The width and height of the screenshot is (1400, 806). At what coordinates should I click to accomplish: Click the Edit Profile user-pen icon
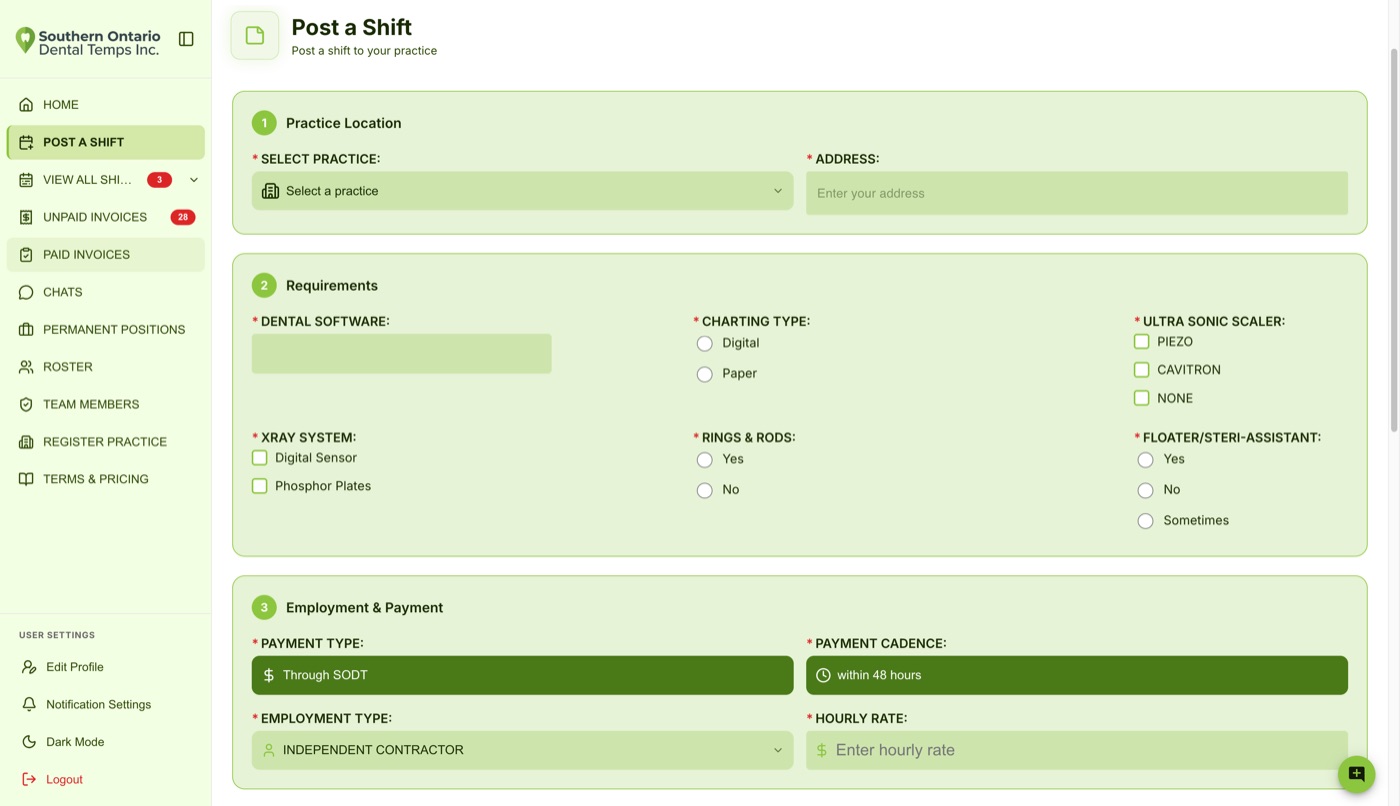pos(29,667)
